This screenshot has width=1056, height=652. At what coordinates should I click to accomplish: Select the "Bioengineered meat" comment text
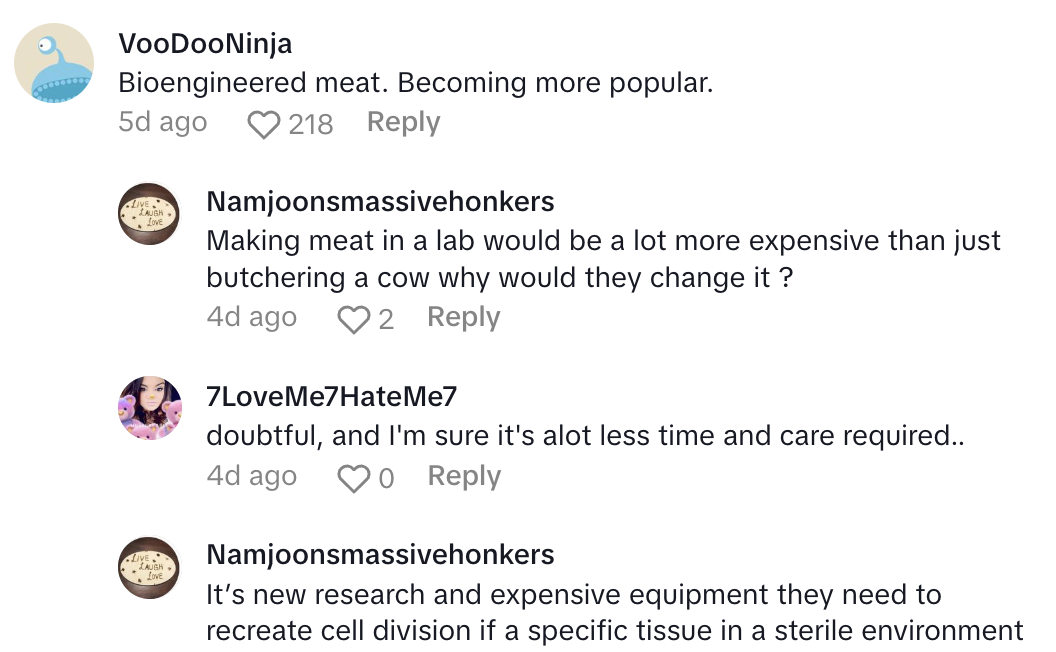[x=415, y=83]
